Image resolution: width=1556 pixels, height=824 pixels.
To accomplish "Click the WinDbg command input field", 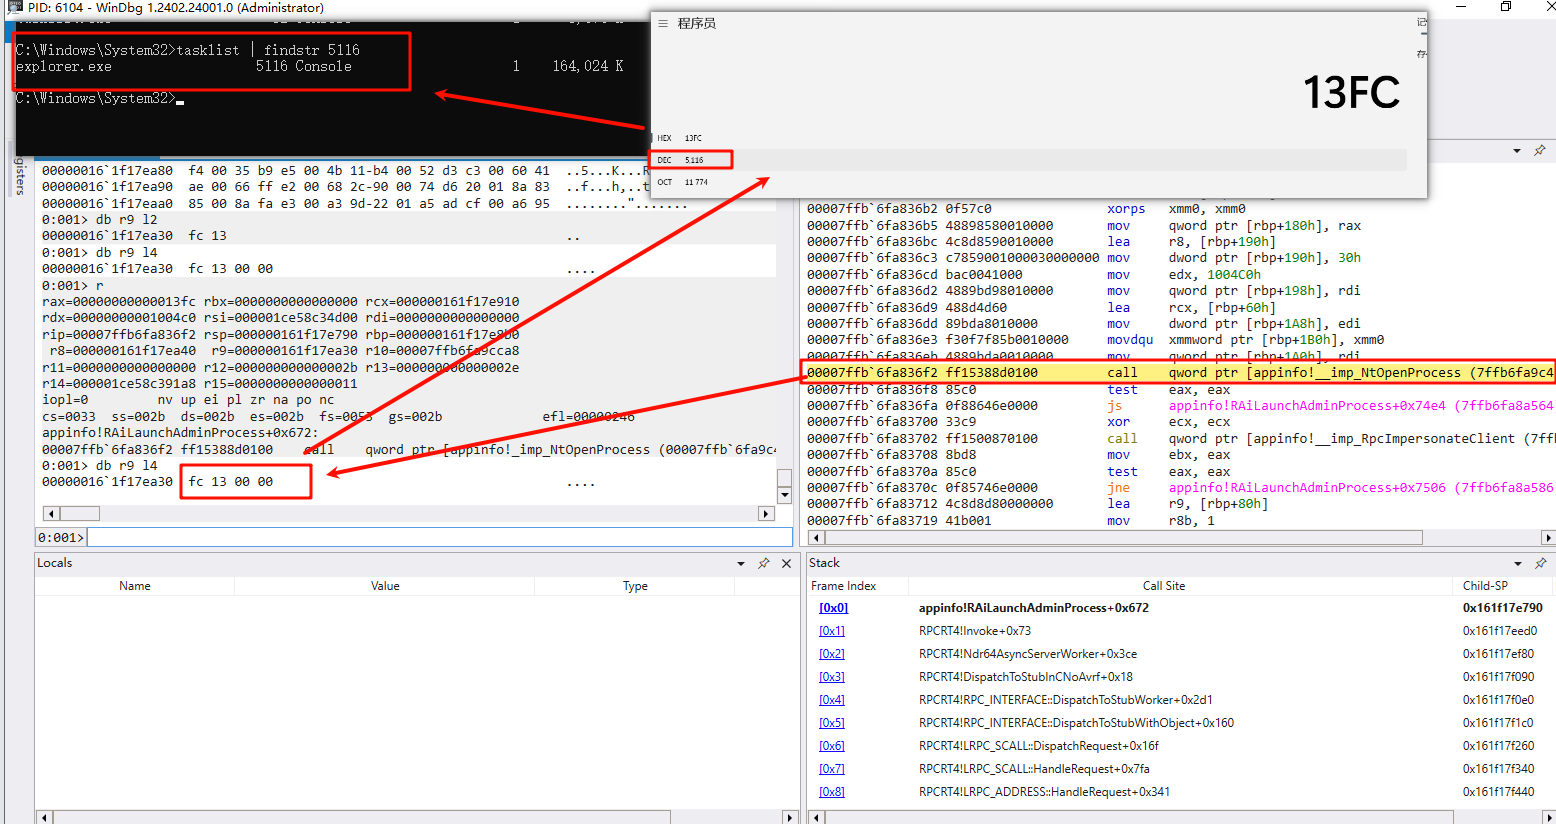I will (x=439, y=538).
